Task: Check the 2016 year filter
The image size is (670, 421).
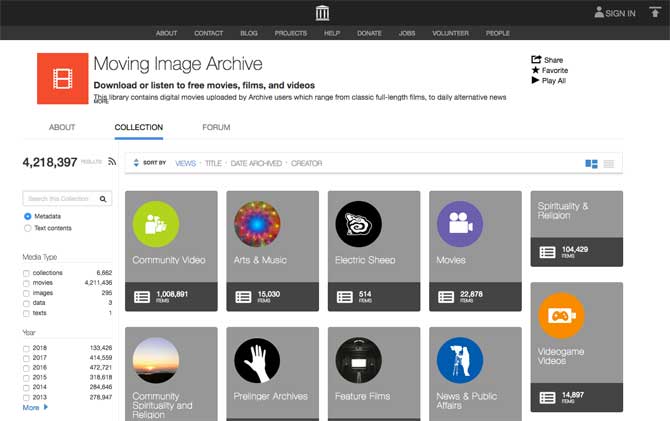Action: tap(26, 368)
